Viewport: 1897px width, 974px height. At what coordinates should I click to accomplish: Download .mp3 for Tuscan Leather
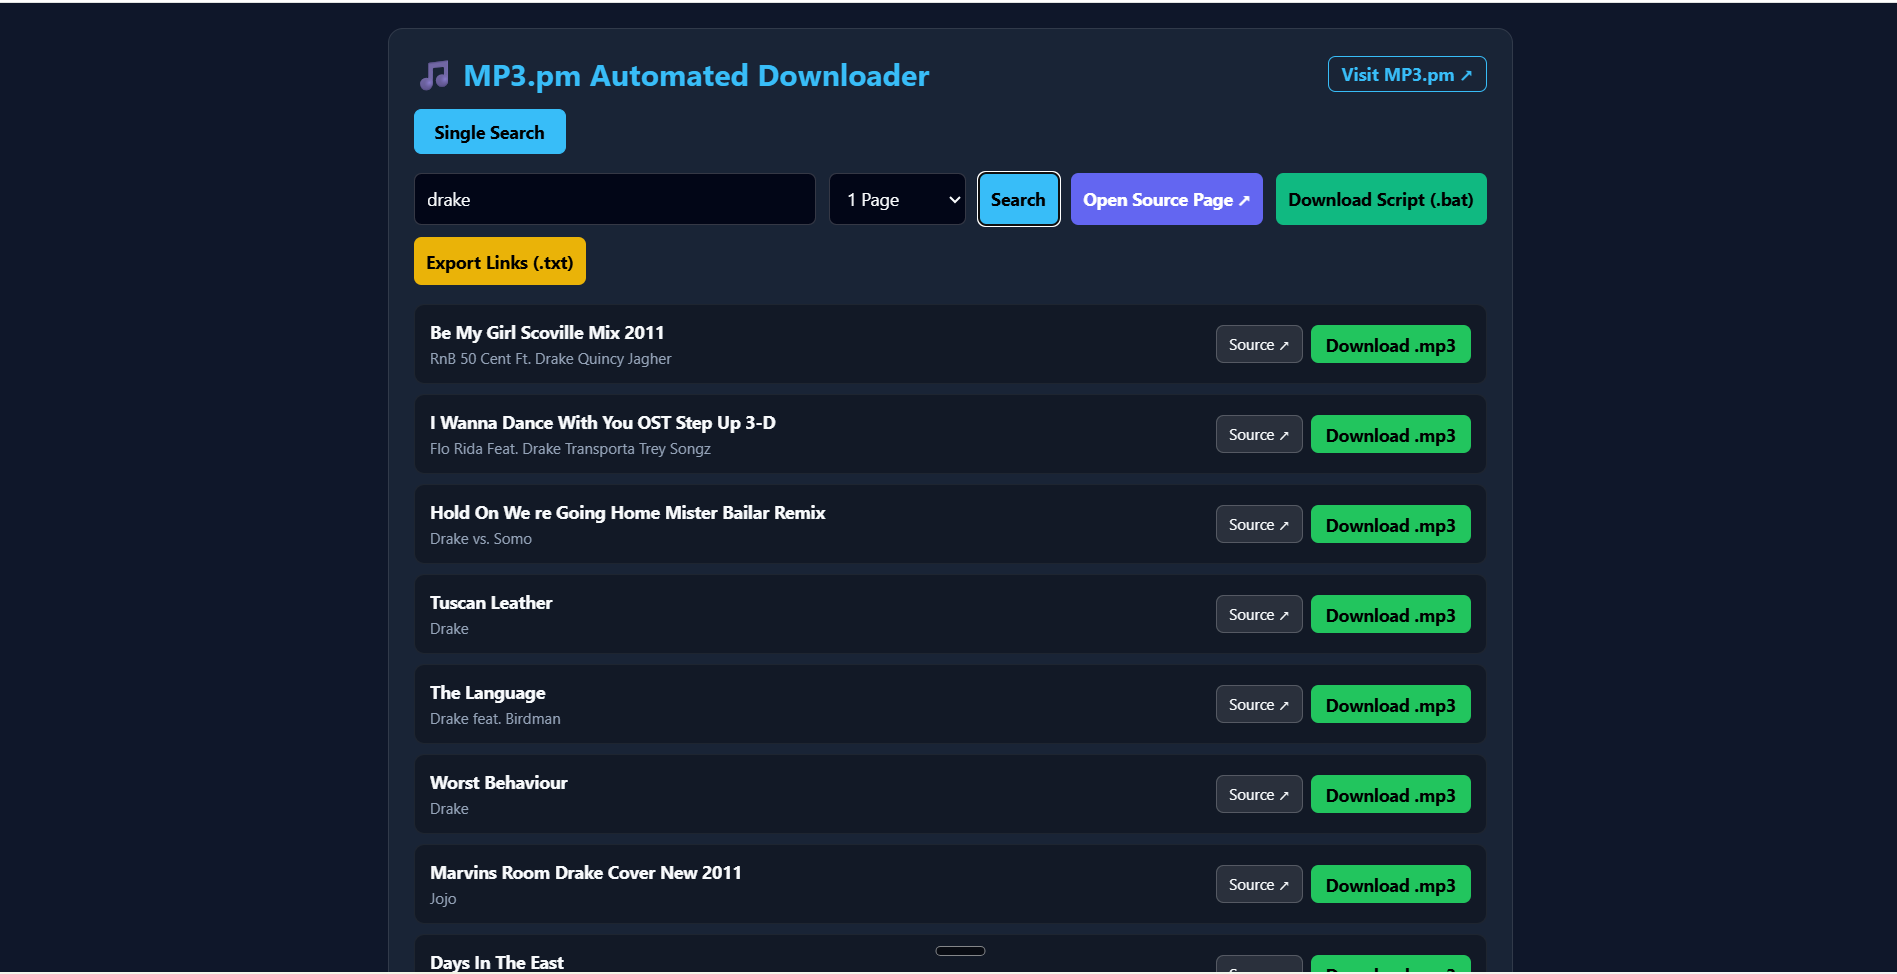1390,614
